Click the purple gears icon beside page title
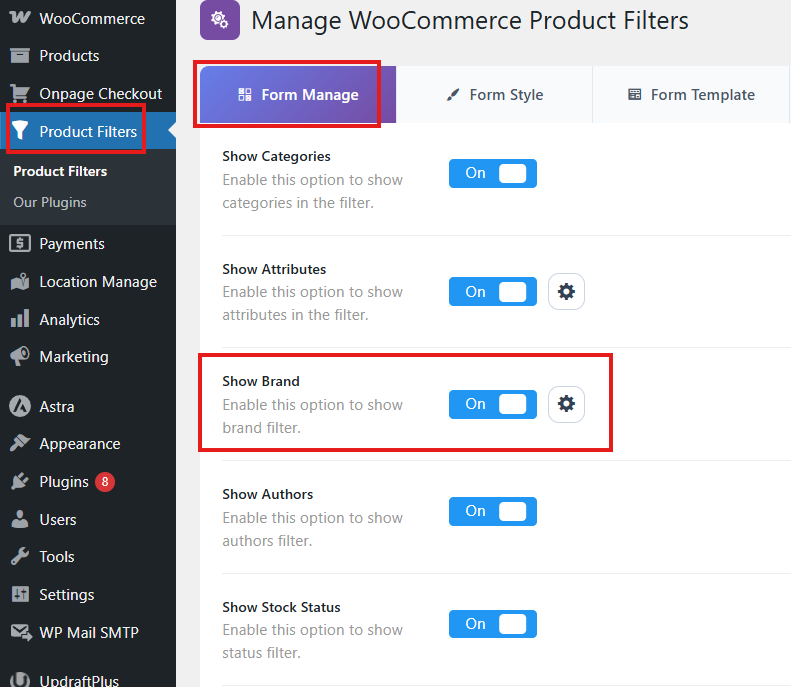The height and width of the screenshot is (687, 791). (x=219, y=20)
